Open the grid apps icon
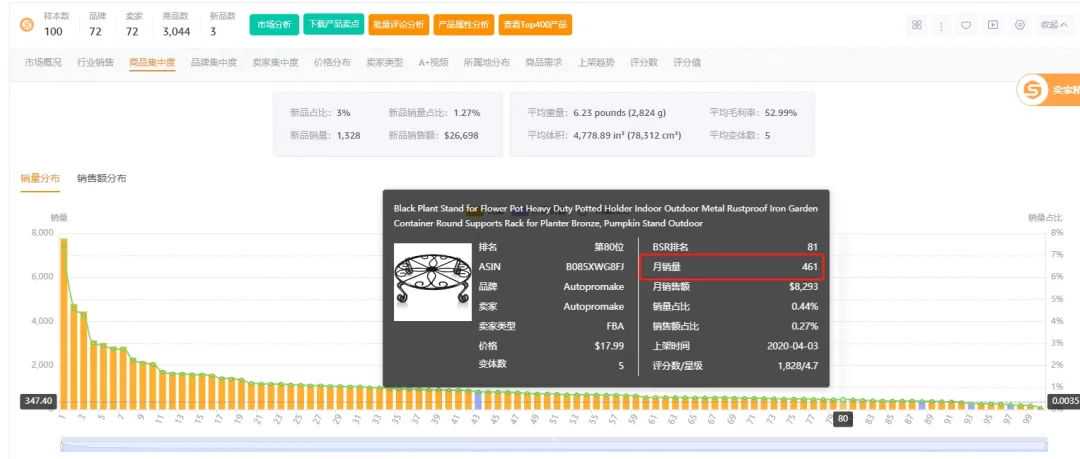 coord(917,25)
